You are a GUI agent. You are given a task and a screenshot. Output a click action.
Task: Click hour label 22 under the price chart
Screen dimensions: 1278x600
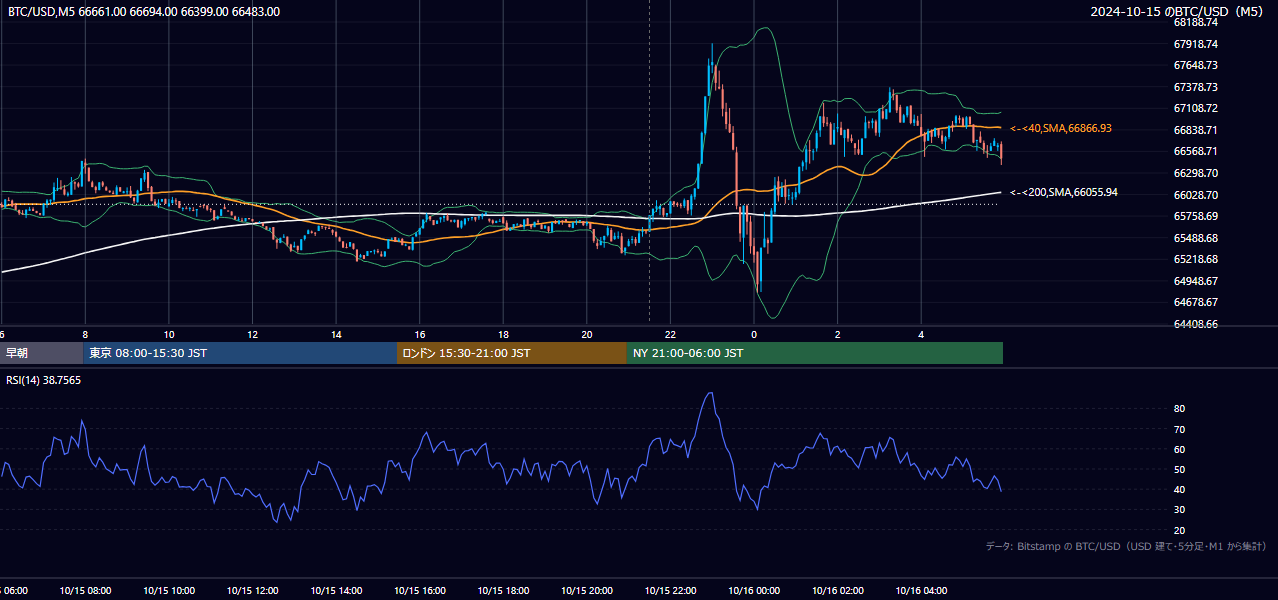pos(670,334)
